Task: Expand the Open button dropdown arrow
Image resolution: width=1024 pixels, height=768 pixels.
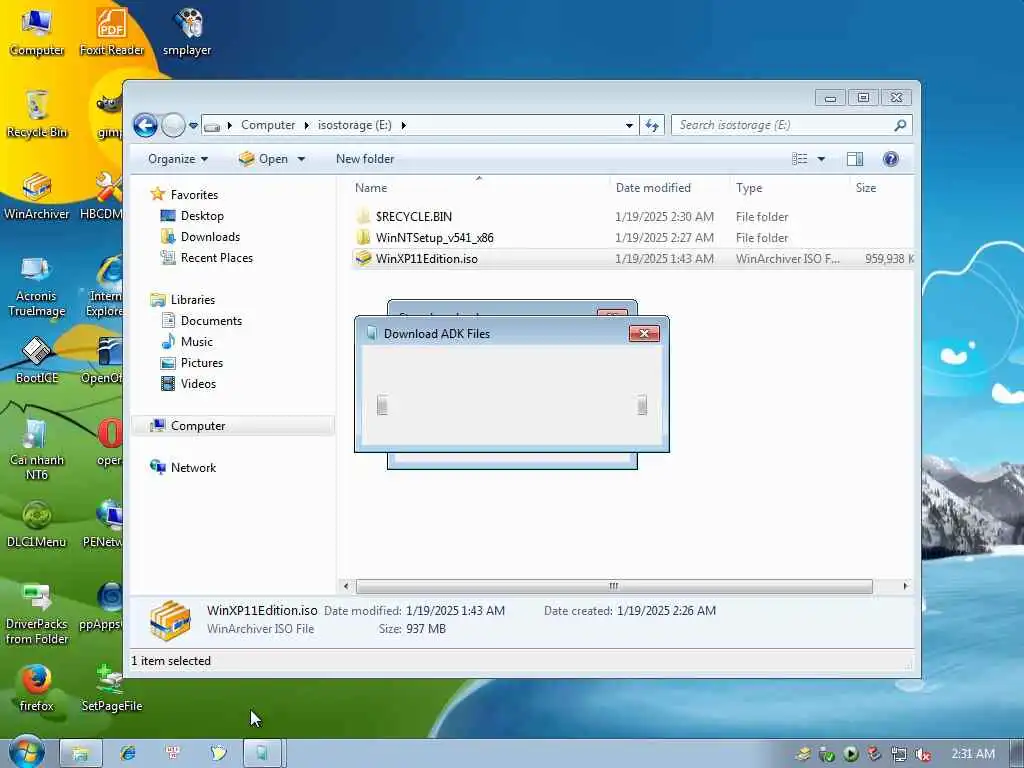Action: 301,159
